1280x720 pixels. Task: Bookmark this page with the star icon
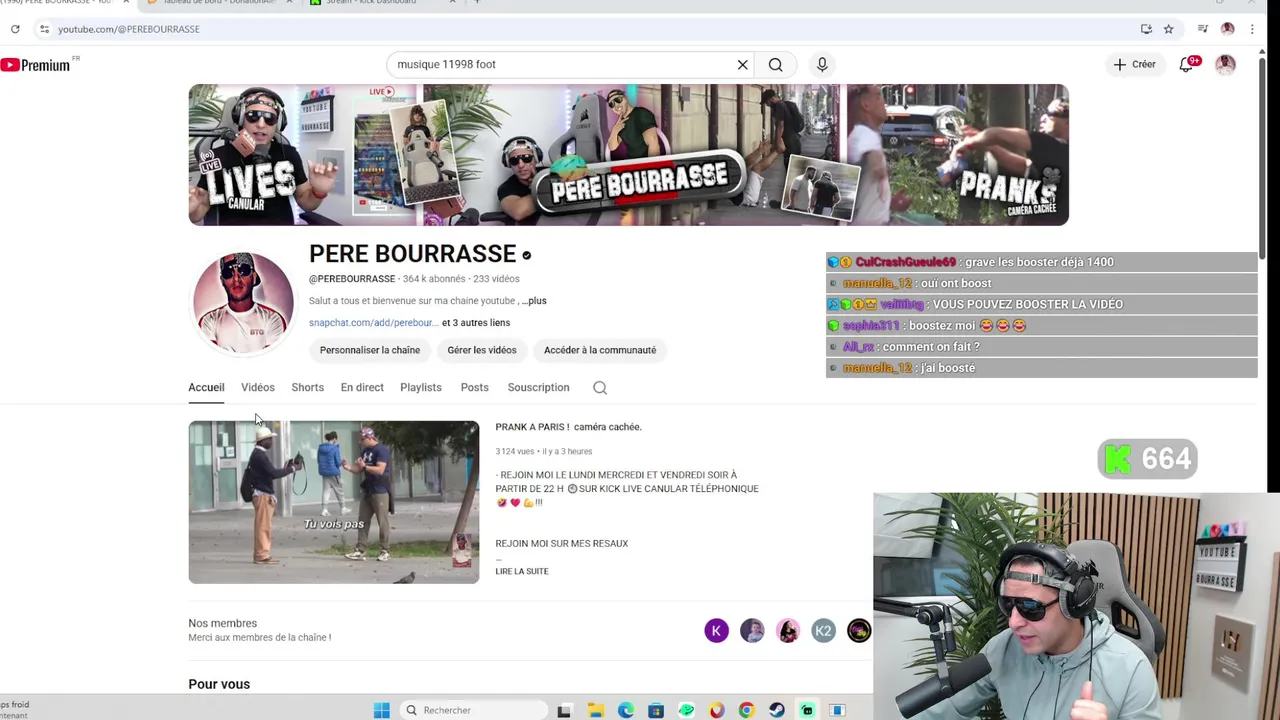1168,29
